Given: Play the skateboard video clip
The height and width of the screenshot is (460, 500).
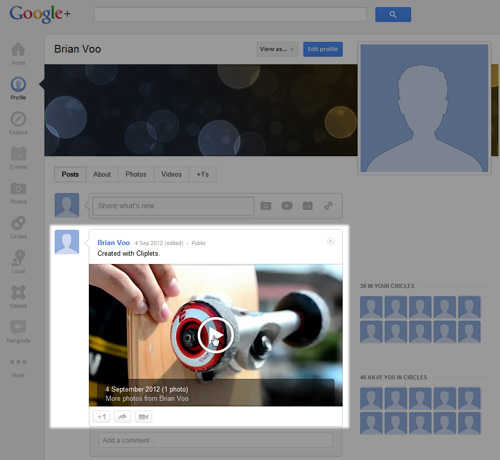Looking at the screenshot, I should pos(215,335).
